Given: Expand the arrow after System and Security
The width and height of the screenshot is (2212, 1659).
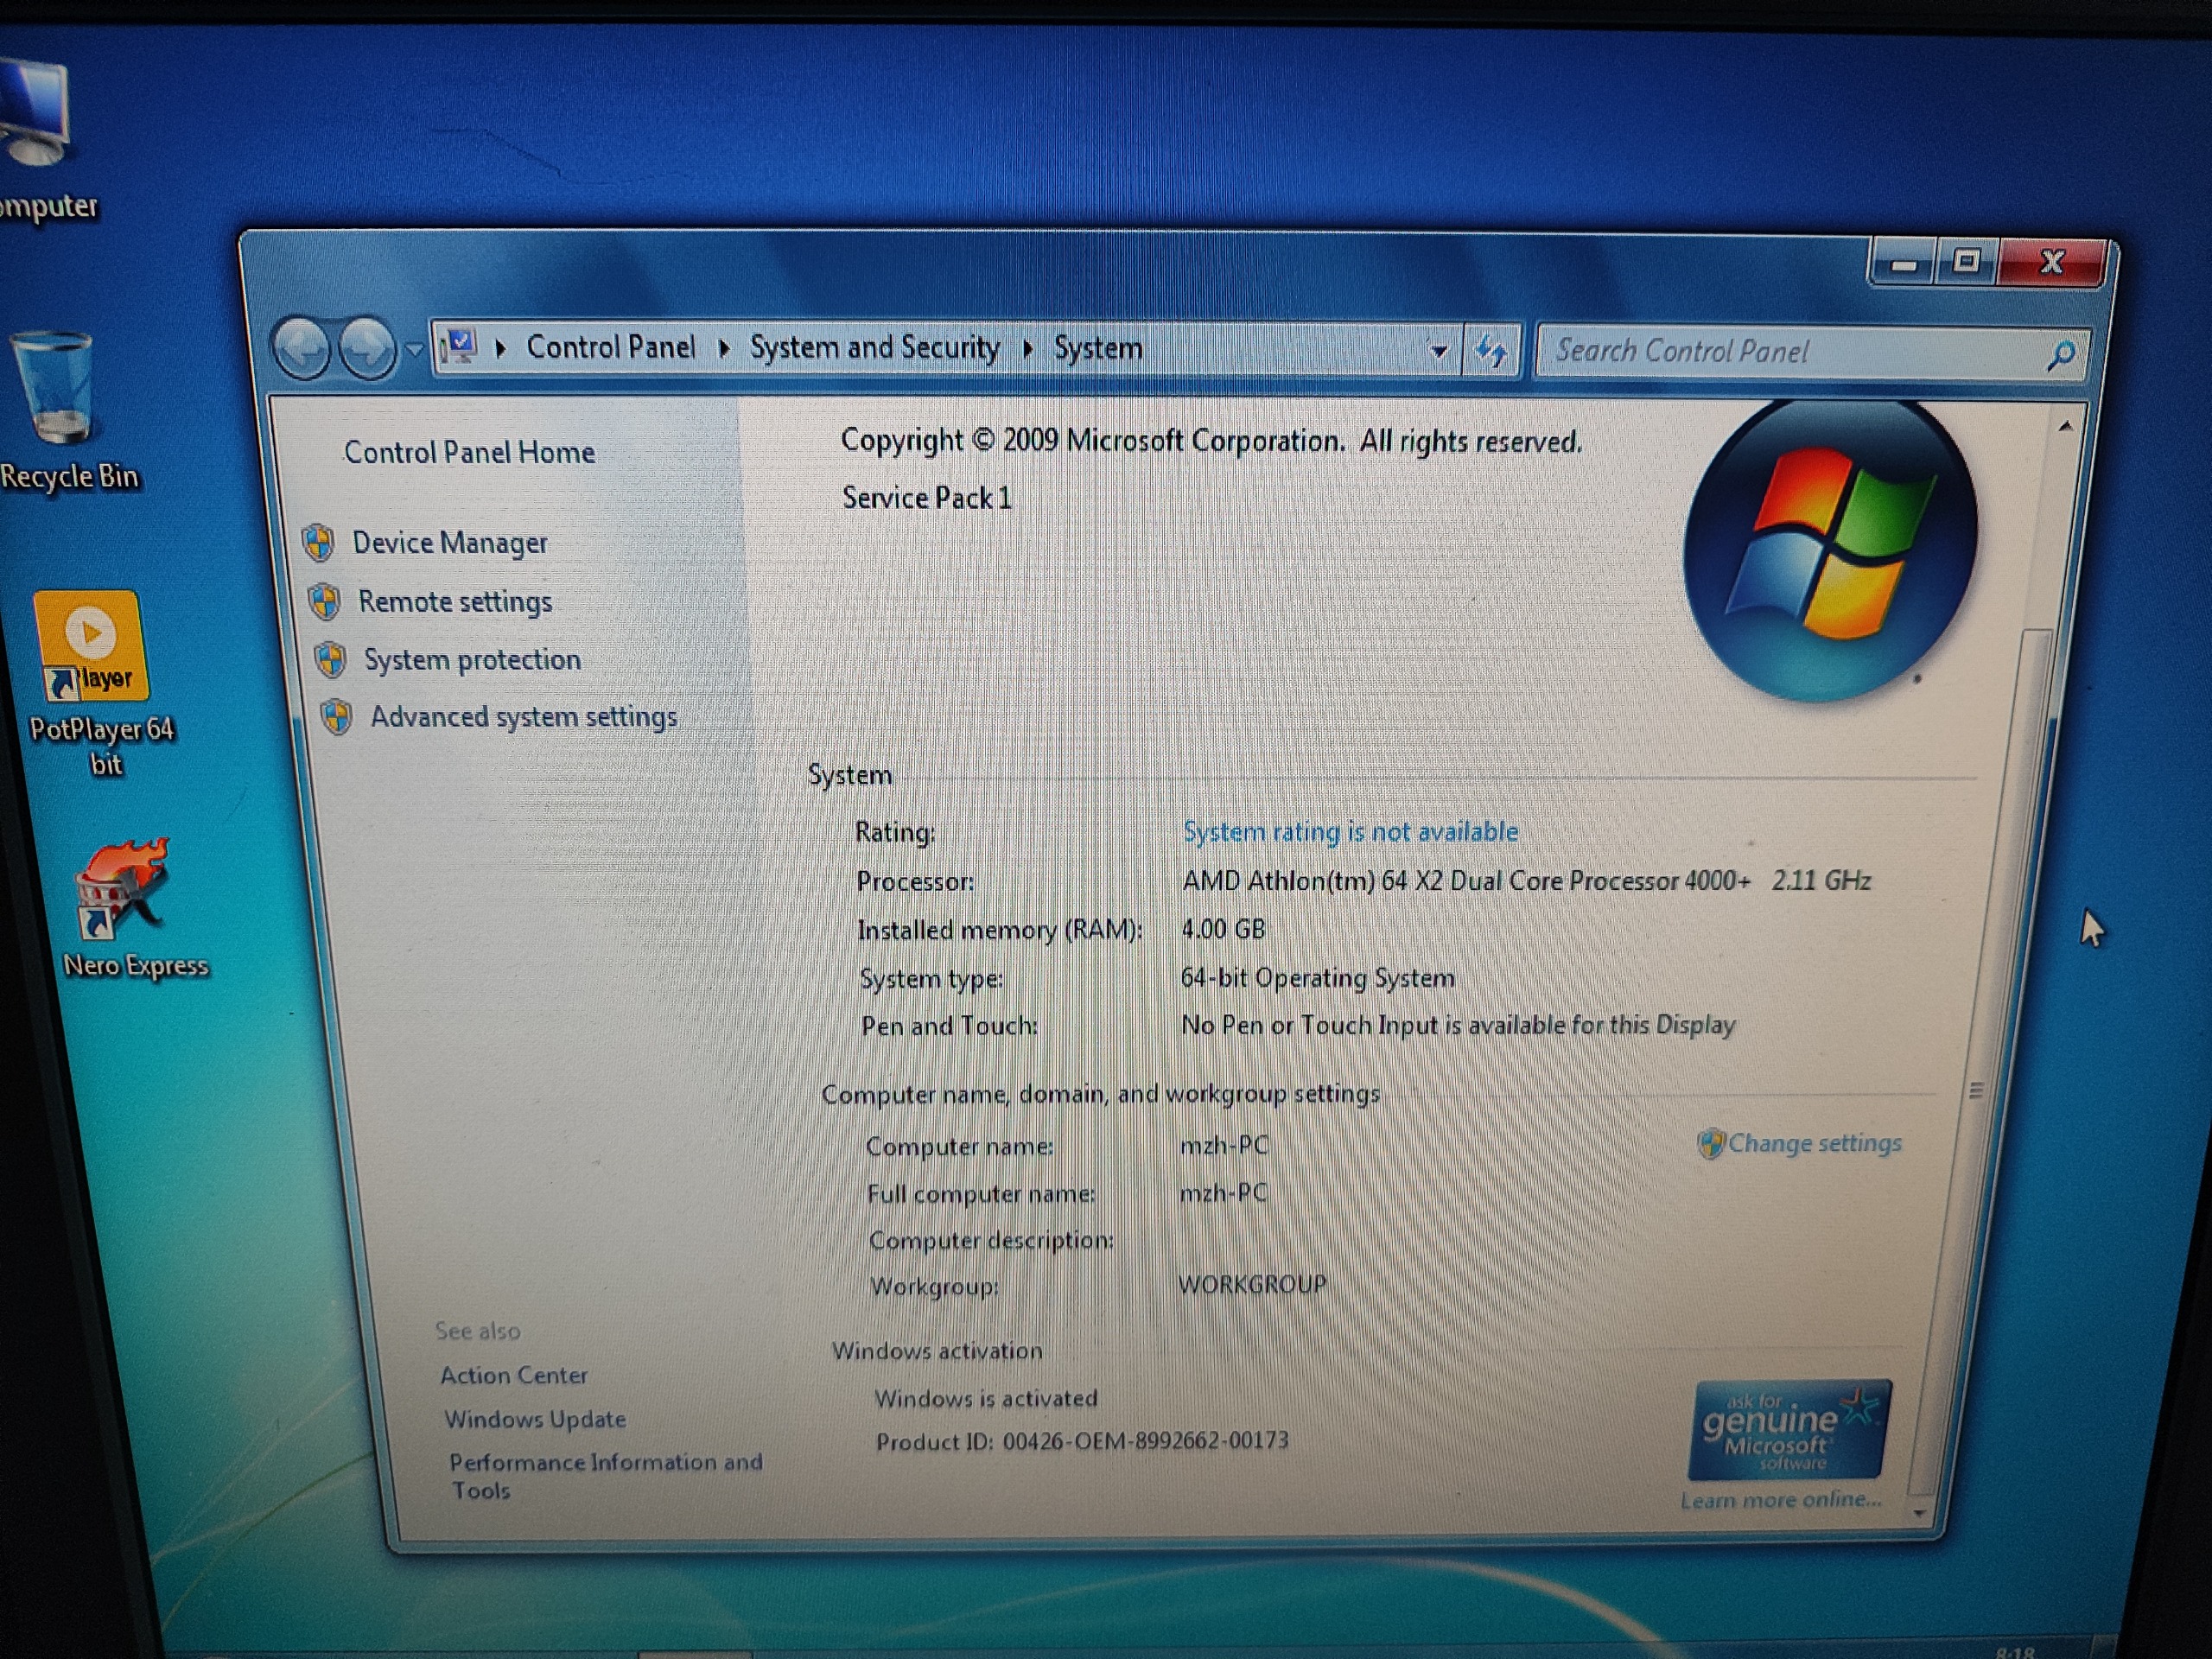Looking at the screenshot, I should (1027, 348).
